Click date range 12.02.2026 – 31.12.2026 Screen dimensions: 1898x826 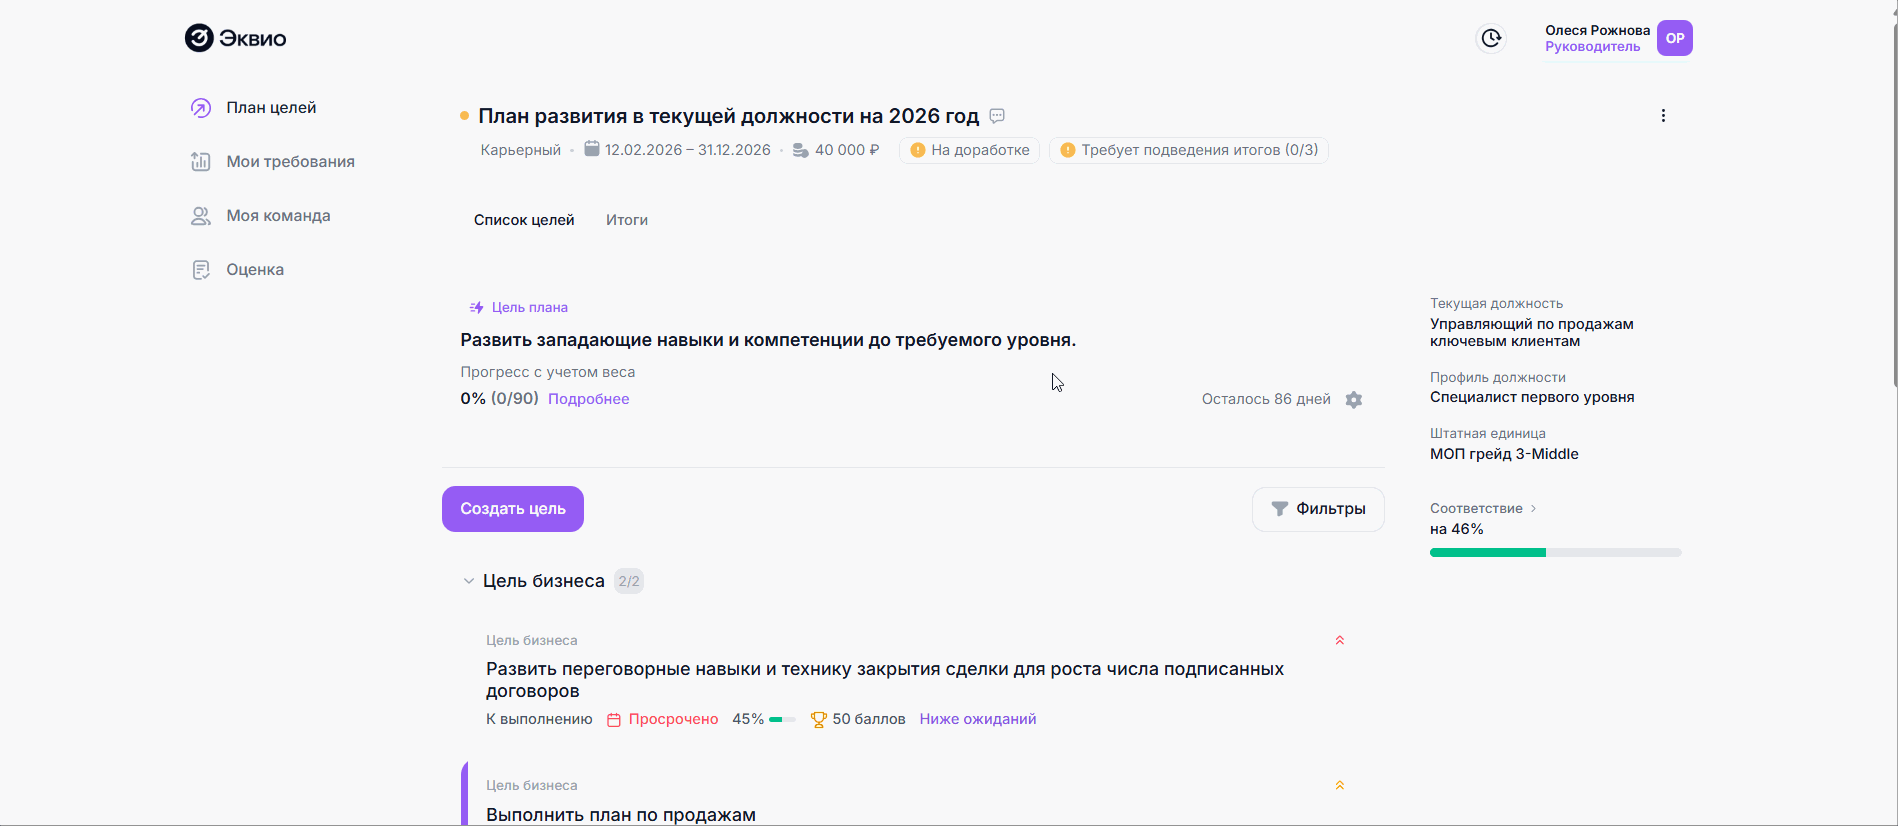688,150
